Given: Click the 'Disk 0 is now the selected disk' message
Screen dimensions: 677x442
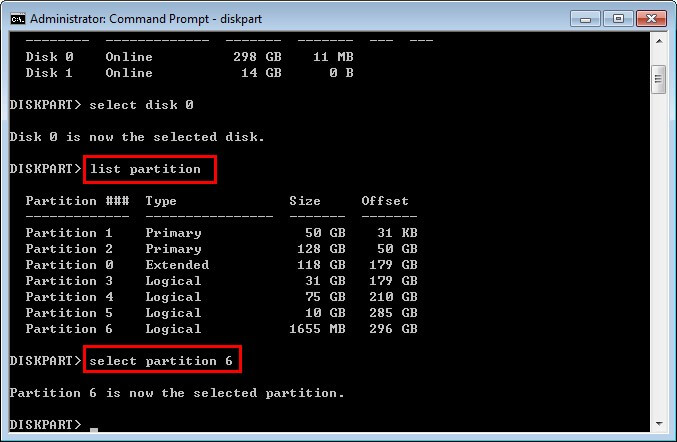Looking at the screenshot, I should [137, 137].
